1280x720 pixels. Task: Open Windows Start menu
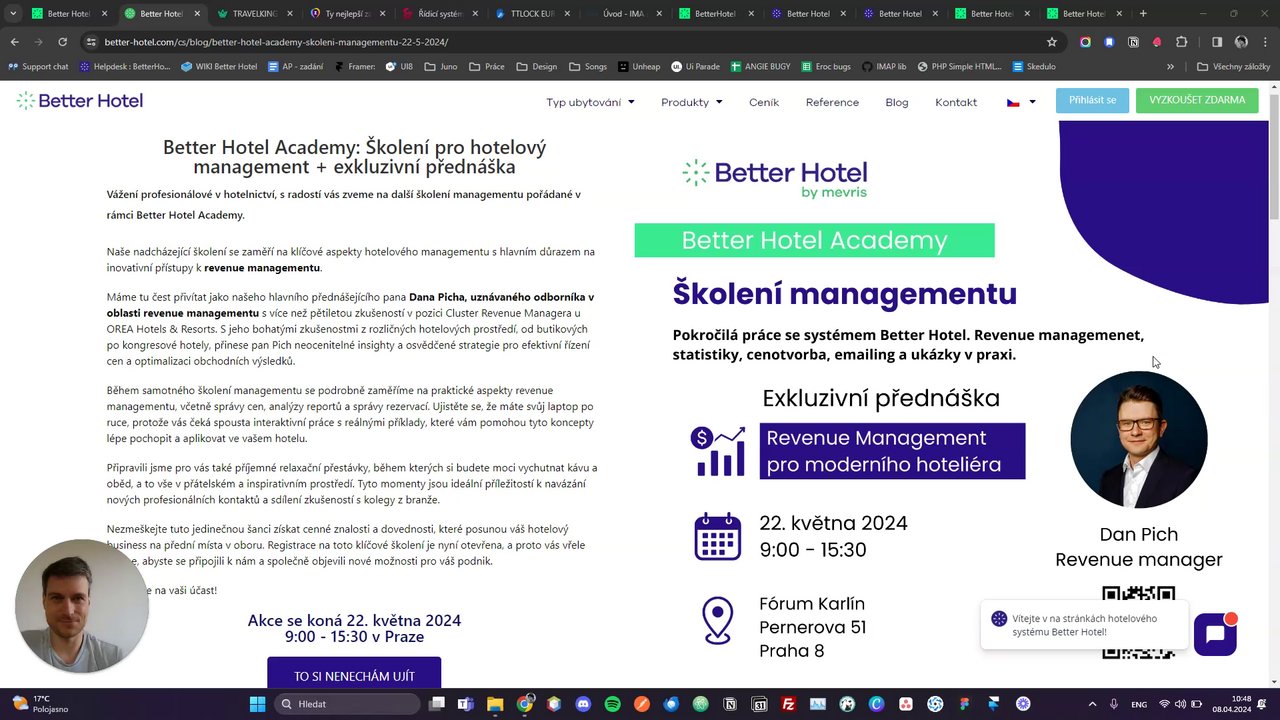[x=257, y=704]
